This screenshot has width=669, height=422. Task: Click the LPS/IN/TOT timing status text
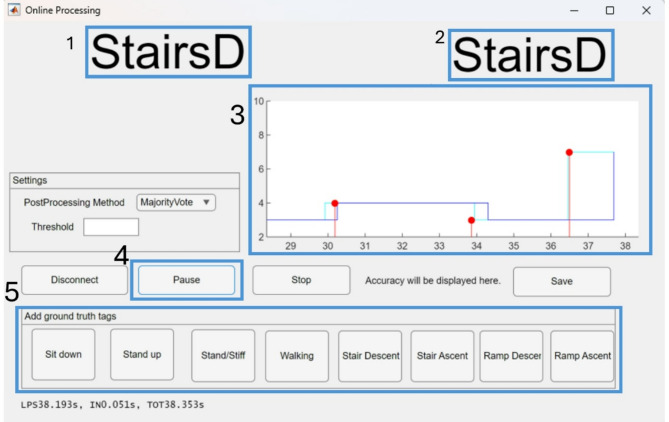(112, 405)
